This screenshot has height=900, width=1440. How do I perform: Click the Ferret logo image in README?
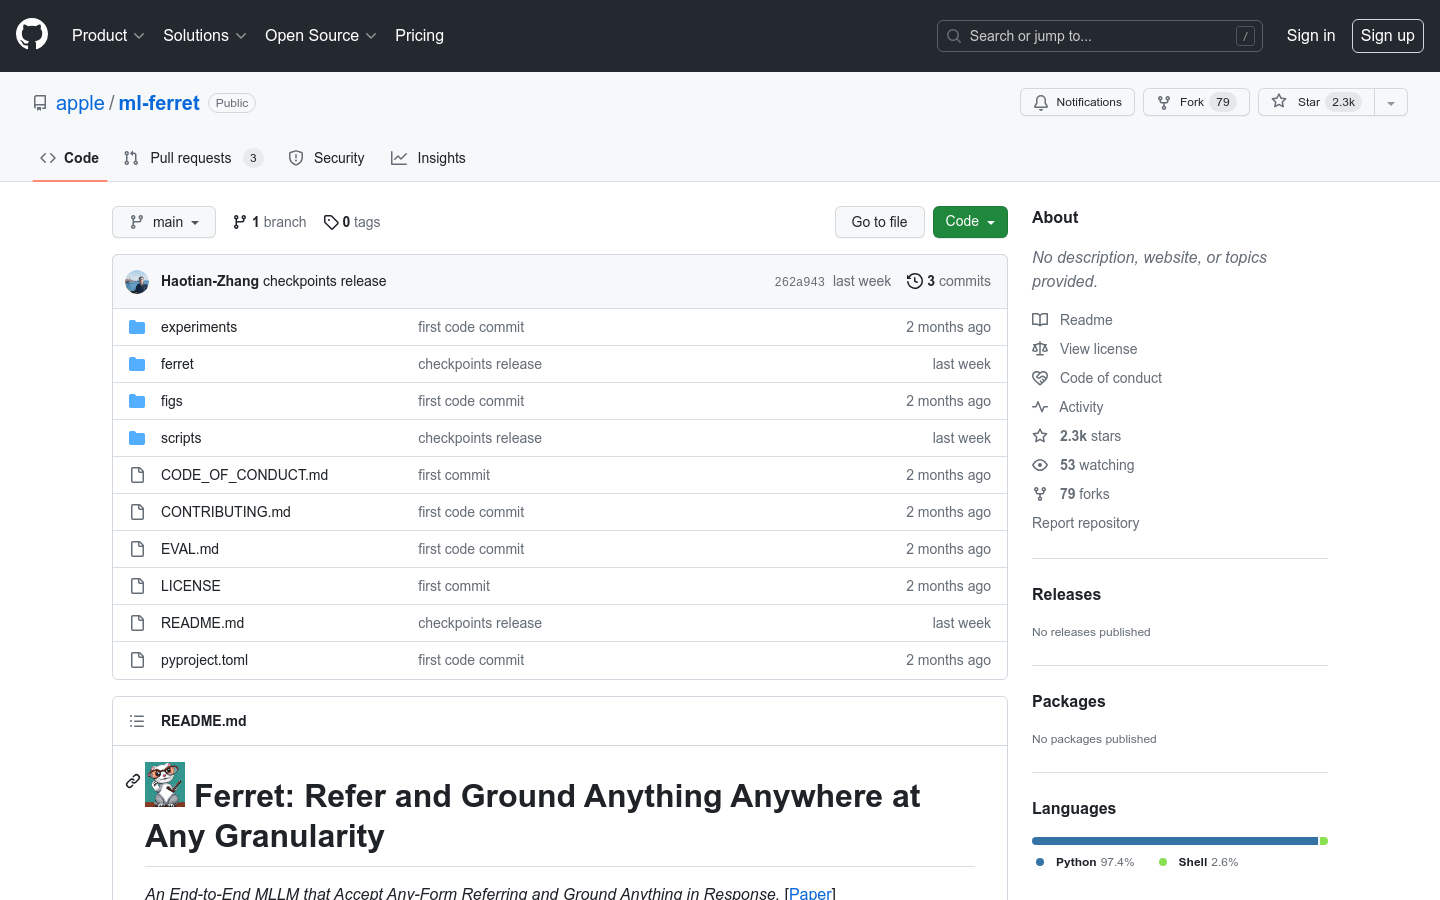[165, 784]
